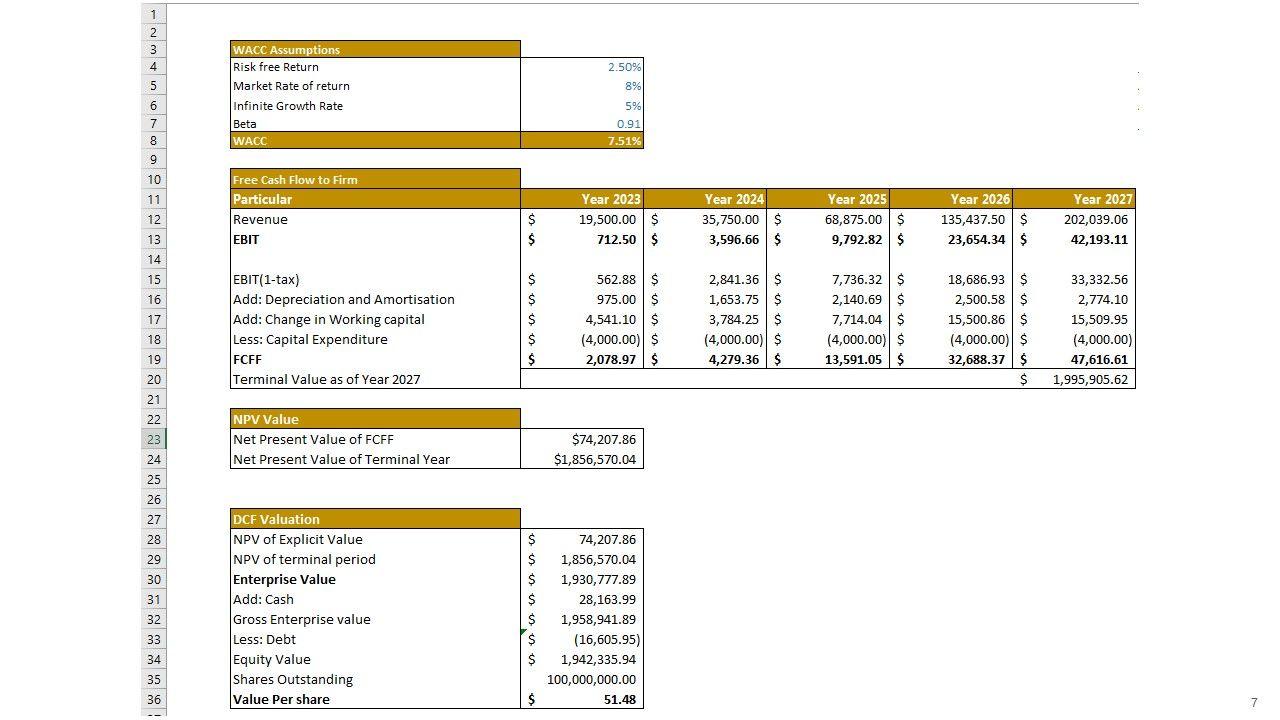Select the Beta value 0.91
The image size is (1280, 720).
(582, 124)
